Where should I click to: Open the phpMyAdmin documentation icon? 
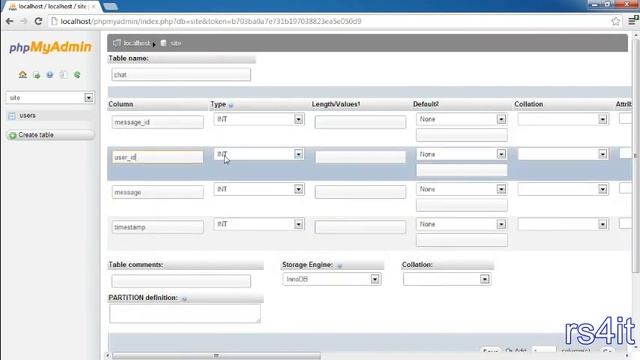pos(63,75)
